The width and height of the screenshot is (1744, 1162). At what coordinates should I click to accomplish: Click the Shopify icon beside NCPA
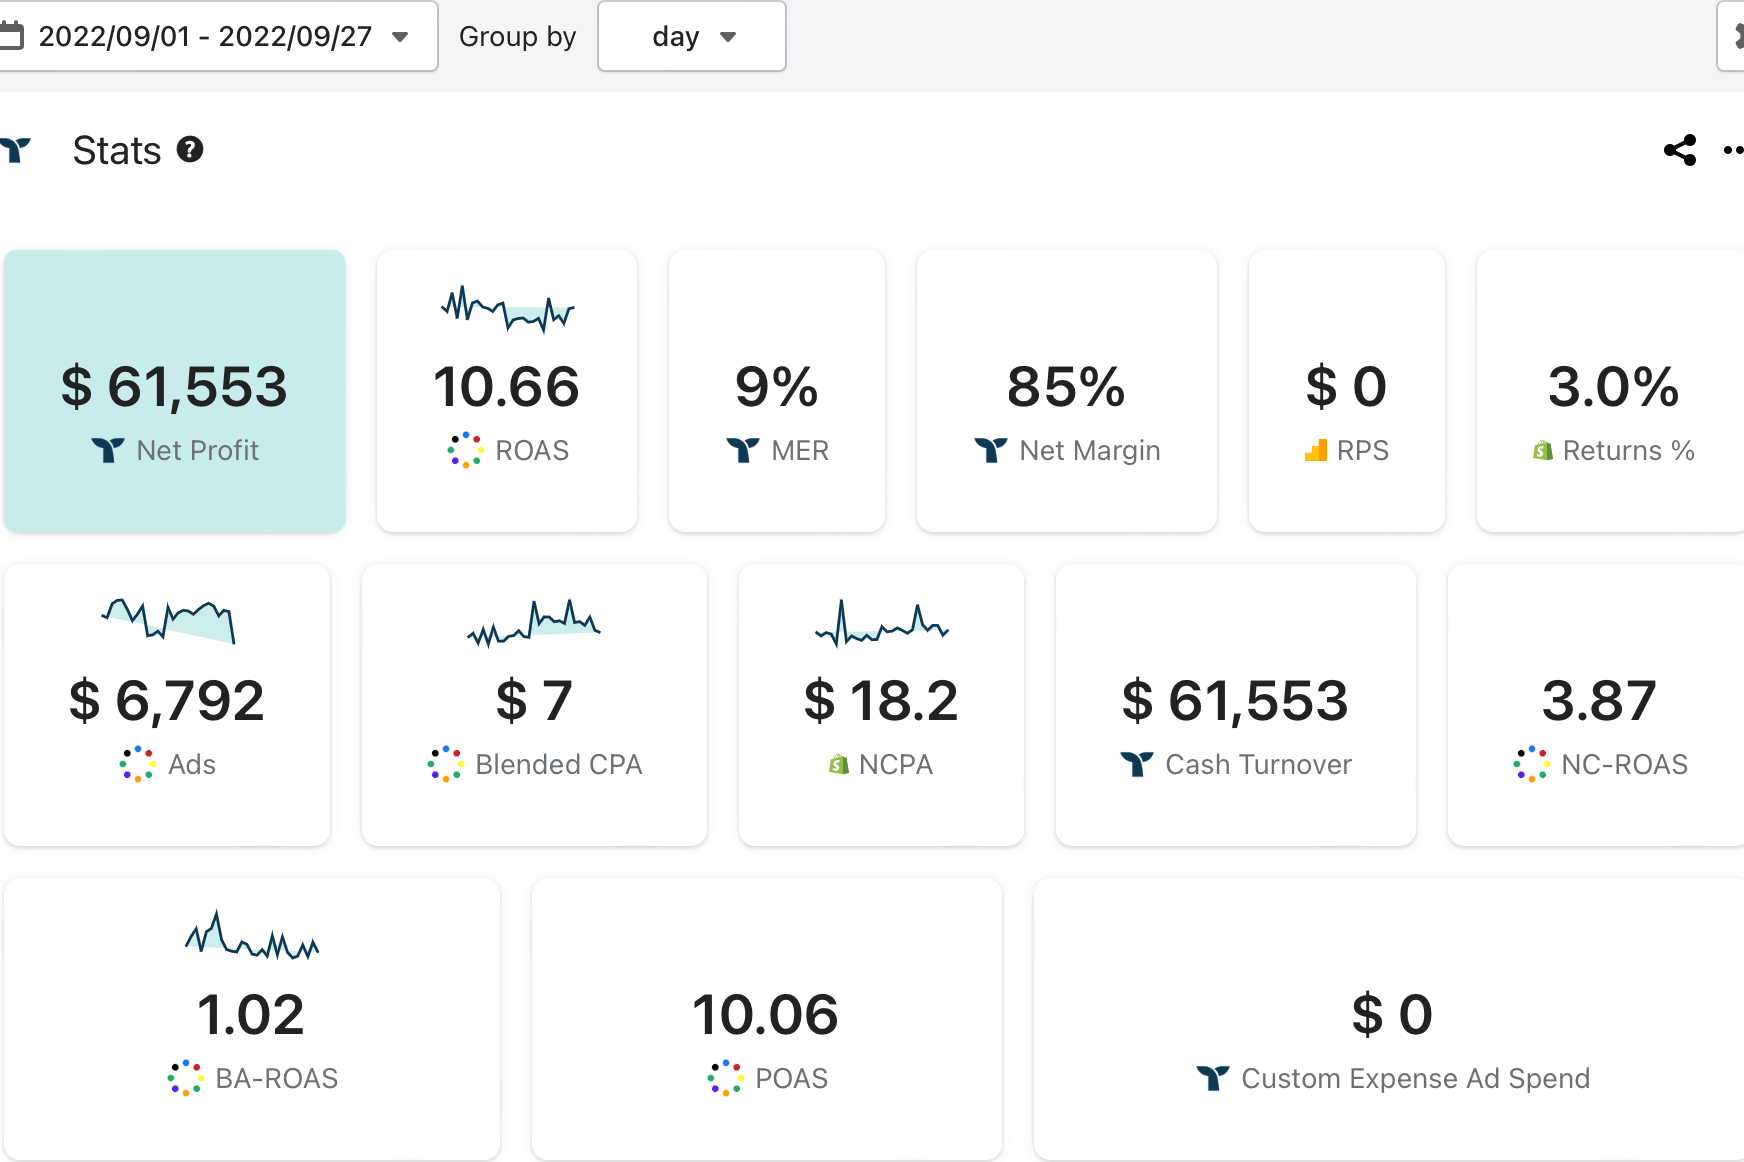(839, 765)
